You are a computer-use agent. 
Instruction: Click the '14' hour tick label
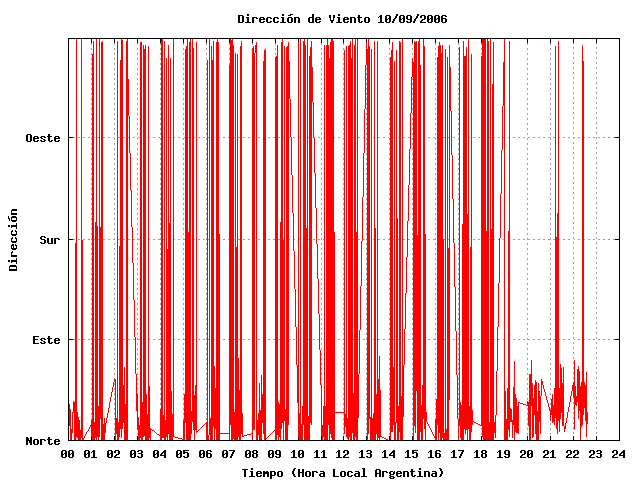tap(389, 454)
